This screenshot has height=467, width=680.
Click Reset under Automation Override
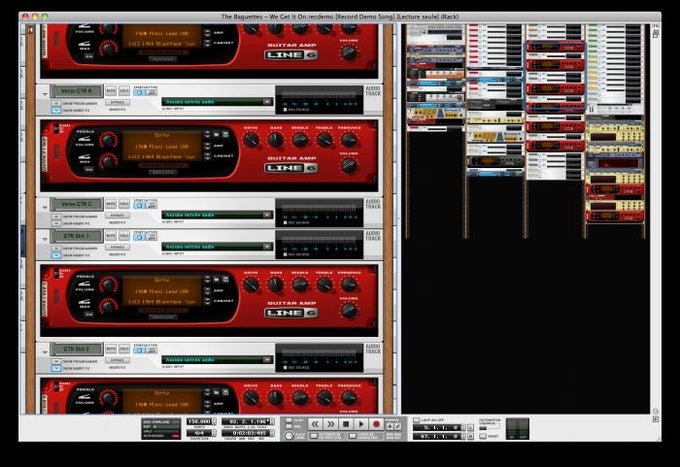click(x=483, y=436)
